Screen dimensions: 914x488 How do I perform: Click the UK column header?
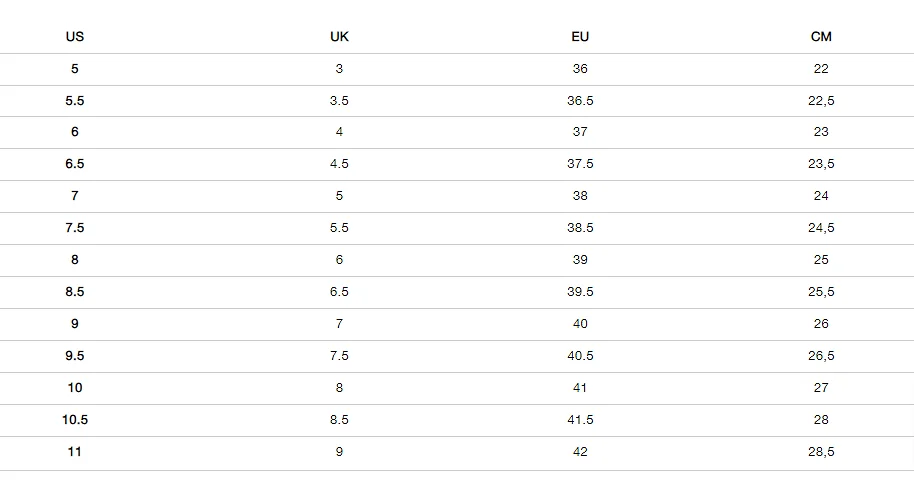339,37
